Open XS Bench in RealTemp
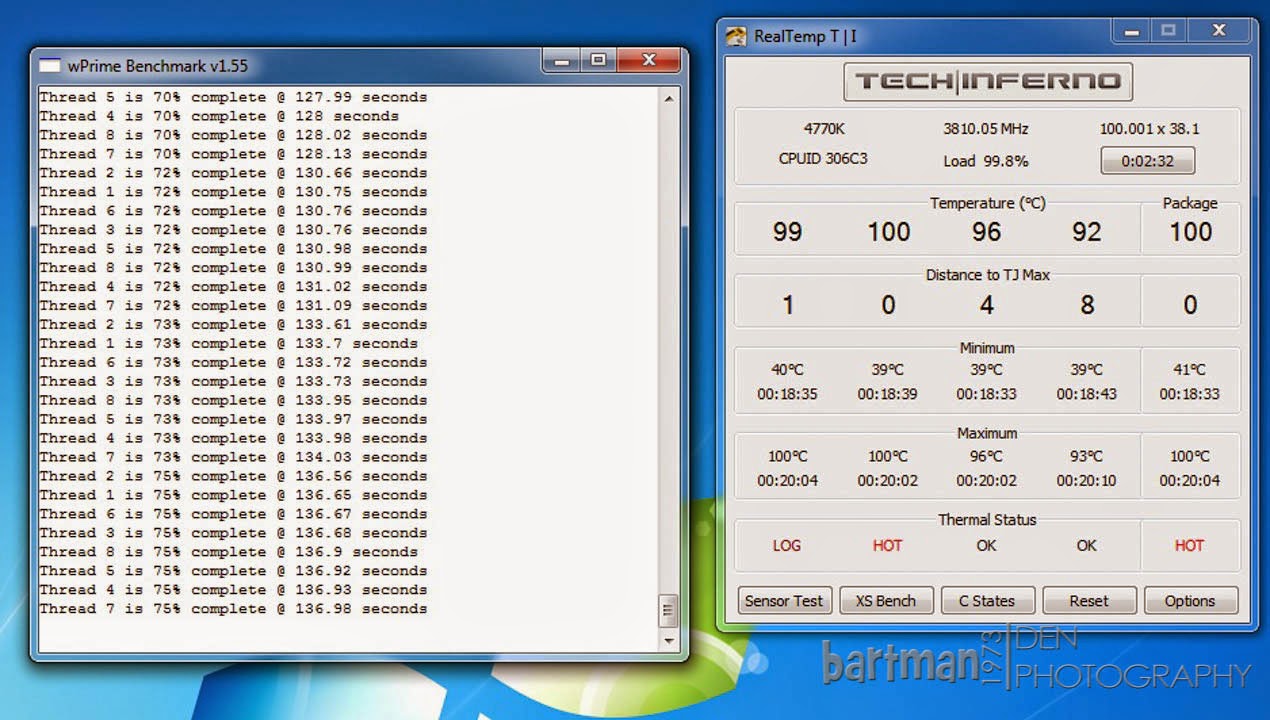The height and width of the screenshot is (720, 1270). coord(886,601)
